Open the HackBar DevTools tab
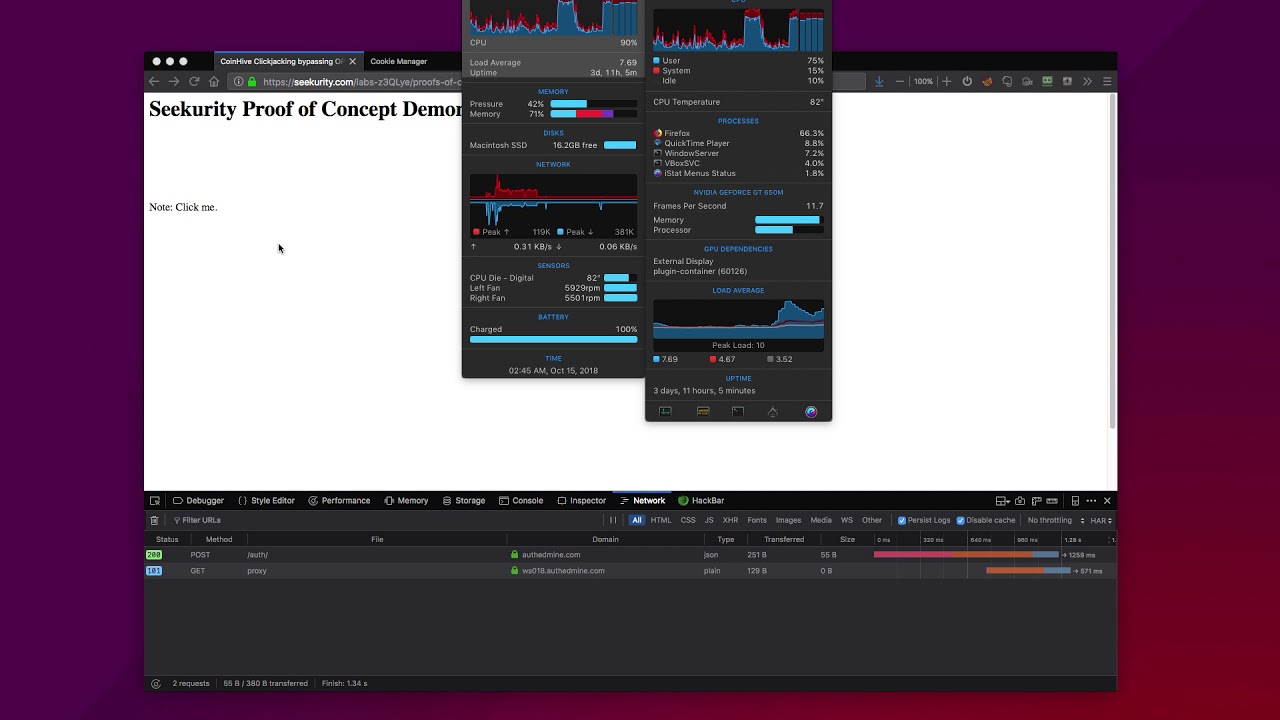The height and width of the screenshot is (720, 1280). 701,500
